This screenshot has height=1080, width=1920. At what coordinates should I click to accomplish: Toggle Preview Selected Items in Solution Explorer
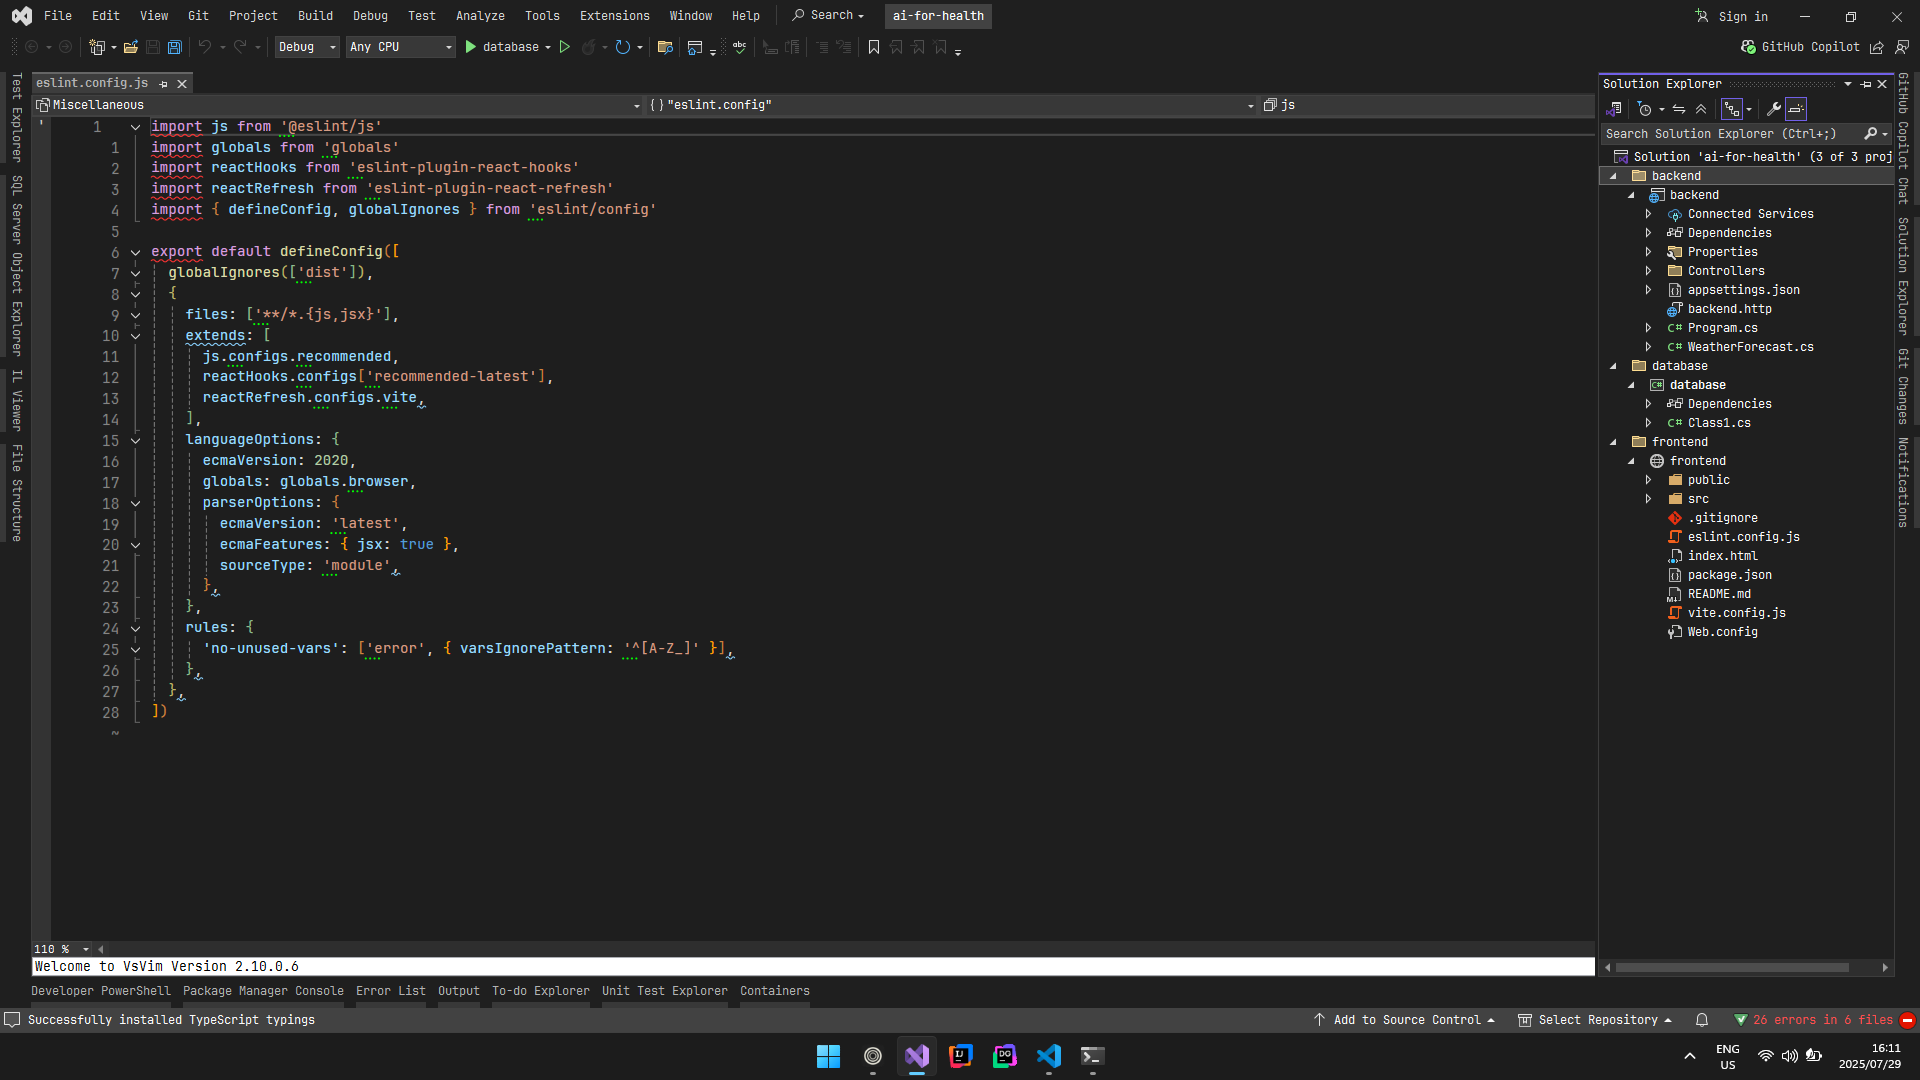1796,109
